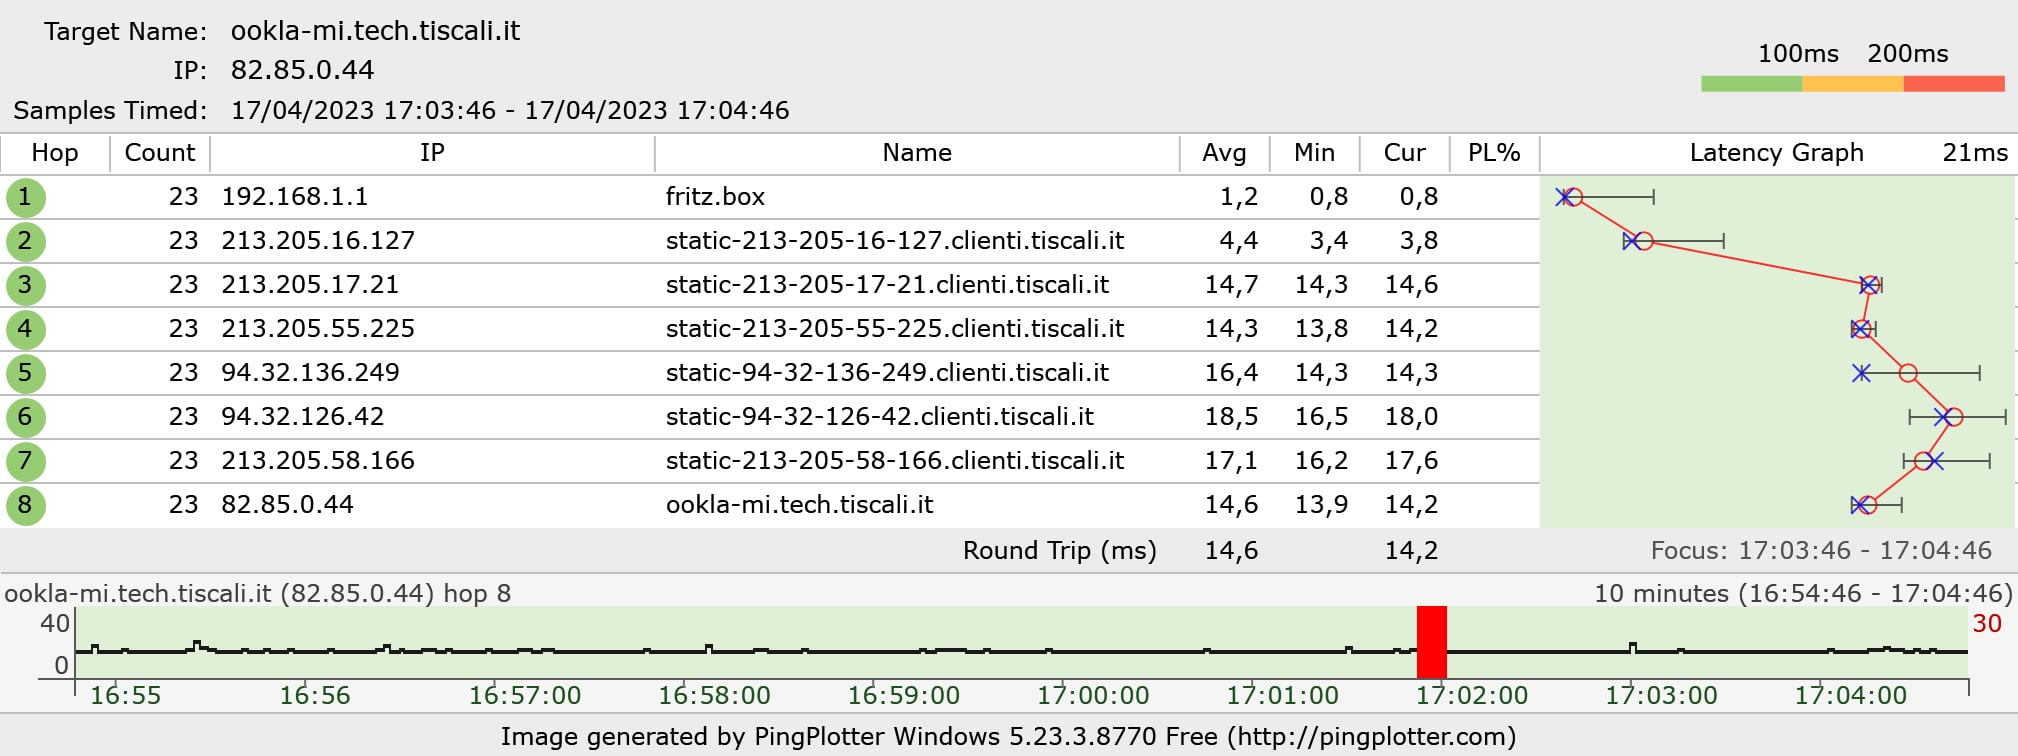Image resolution: width=2018 pixels, height=756 pixels.
Task: Click hop 7 green number icon
Action: coord(25,461)
